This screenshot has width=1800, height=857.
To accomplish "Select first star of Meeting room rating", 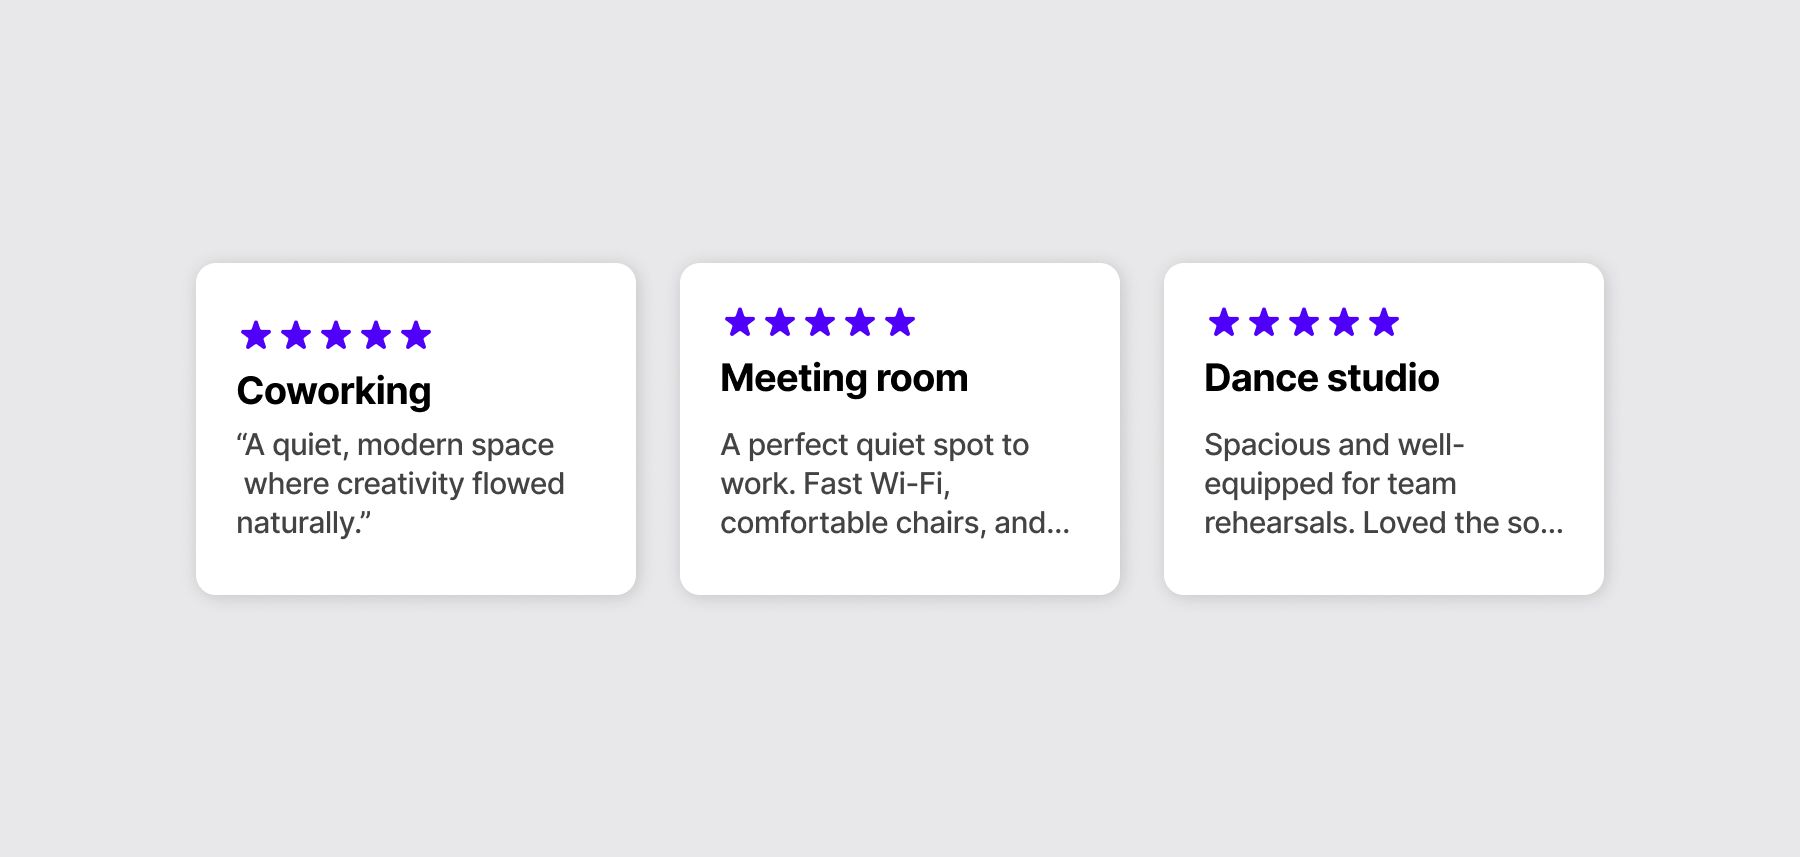I will pyautogui.click(x=740, y=322).
